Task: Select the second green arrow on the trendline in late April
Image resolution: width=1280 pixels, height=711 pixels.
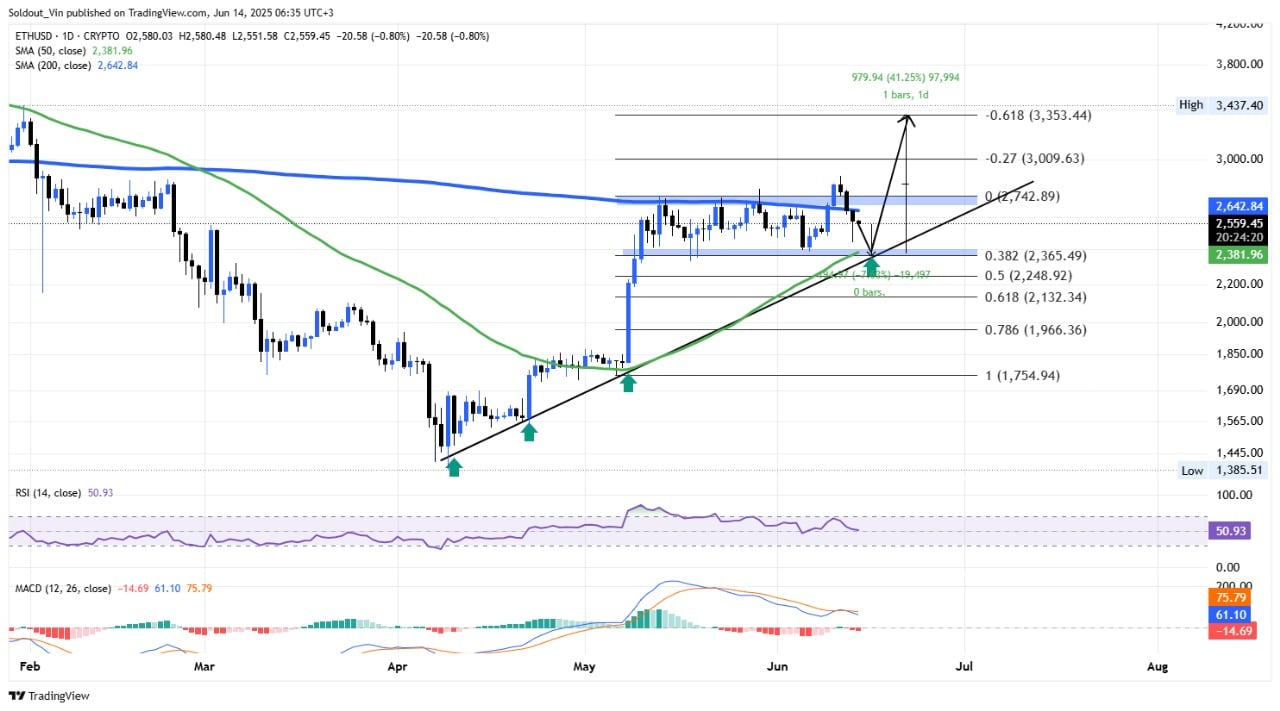Action: coord(529,431)
